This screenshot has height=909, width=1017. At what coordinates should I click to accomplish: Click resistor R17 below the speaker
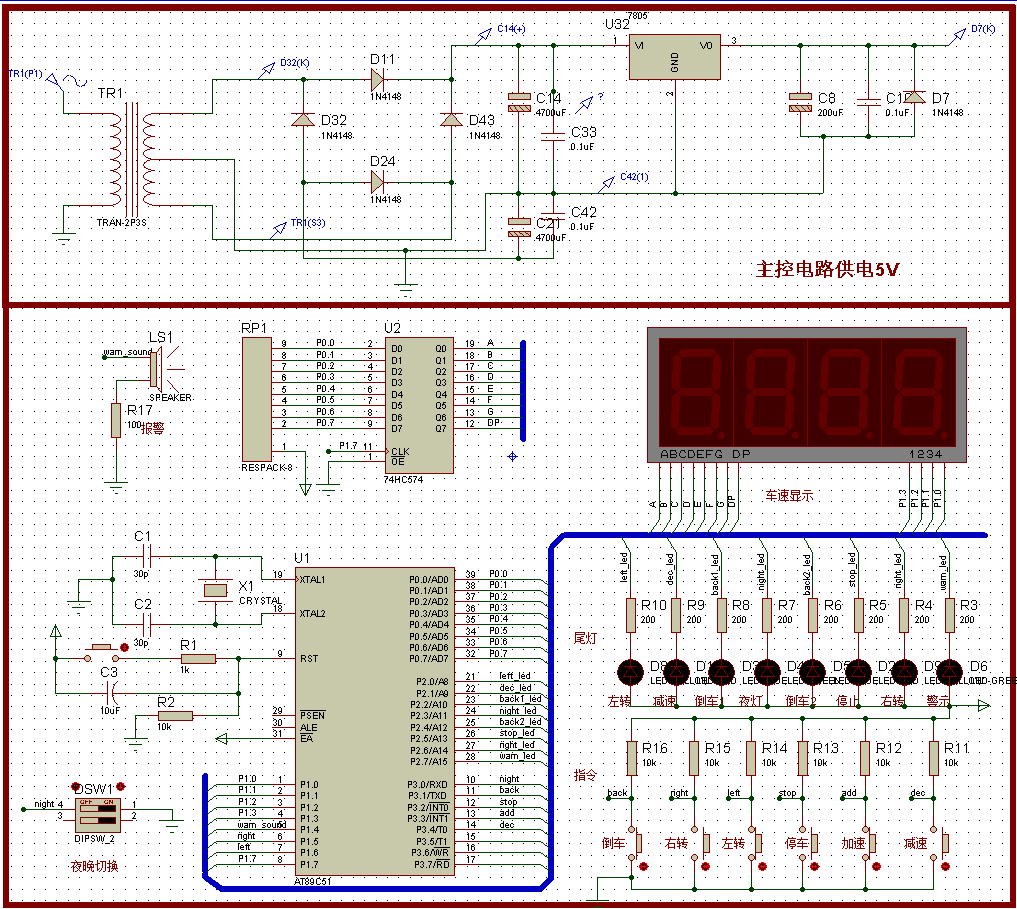pos(116,420)
